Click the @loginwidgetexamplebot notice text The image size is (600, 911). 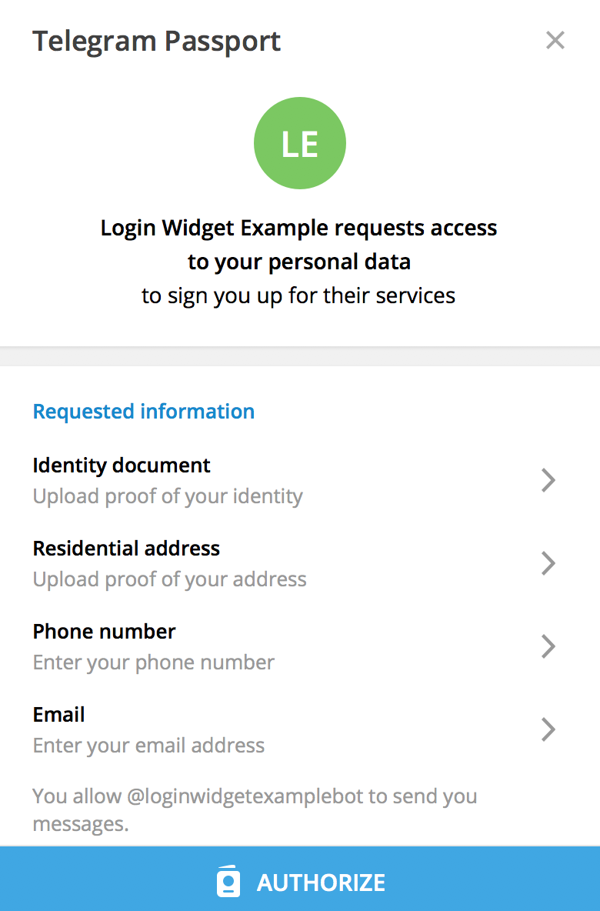(254, 809)
